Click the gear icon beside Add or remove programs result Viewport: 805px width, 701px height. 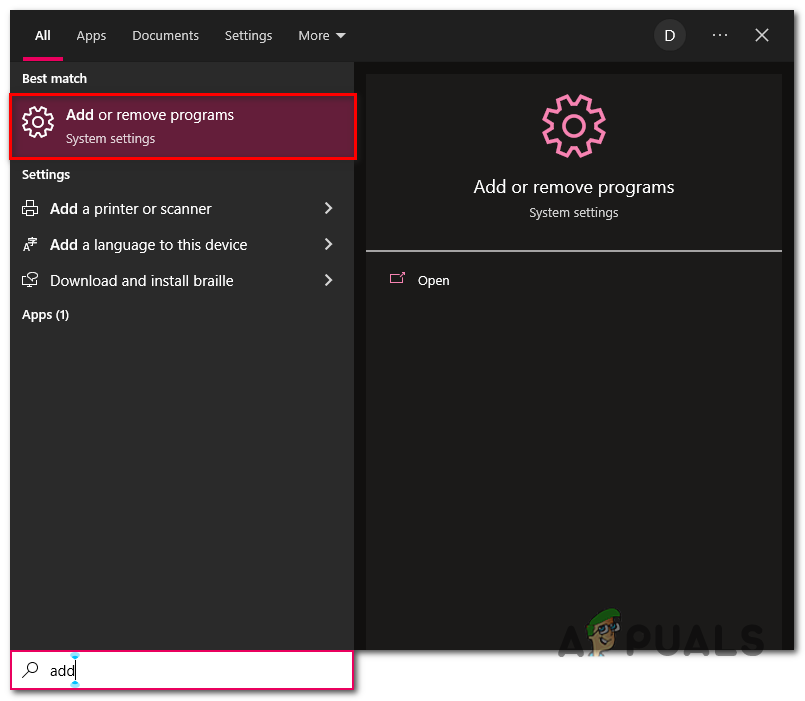point(37,122)
